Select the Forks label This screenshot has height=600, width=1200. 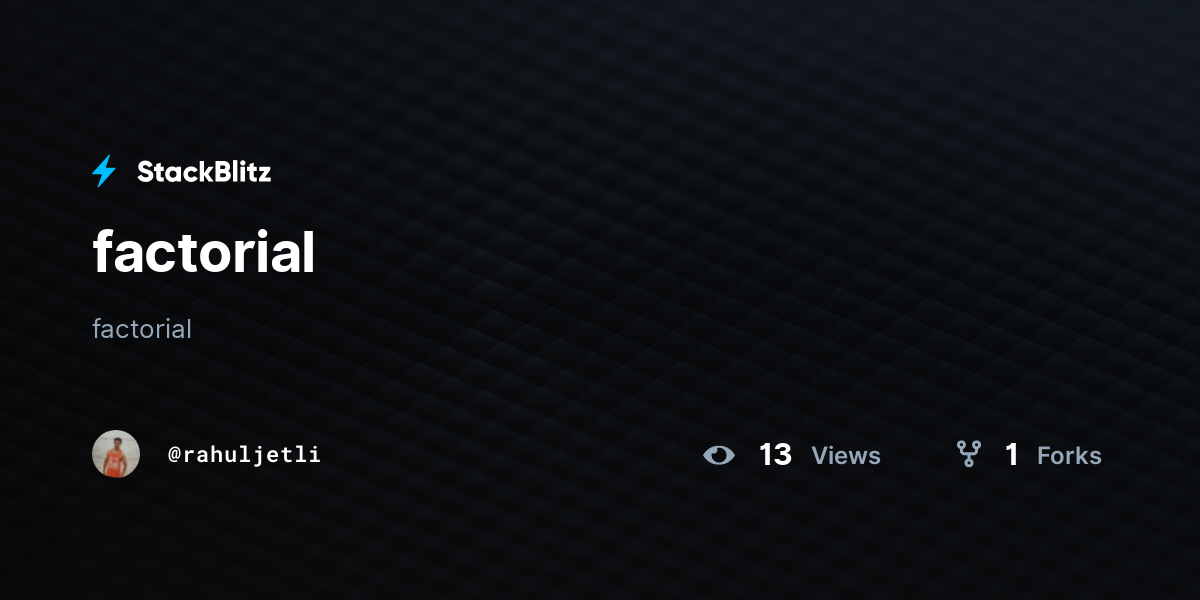point(1069,455)
